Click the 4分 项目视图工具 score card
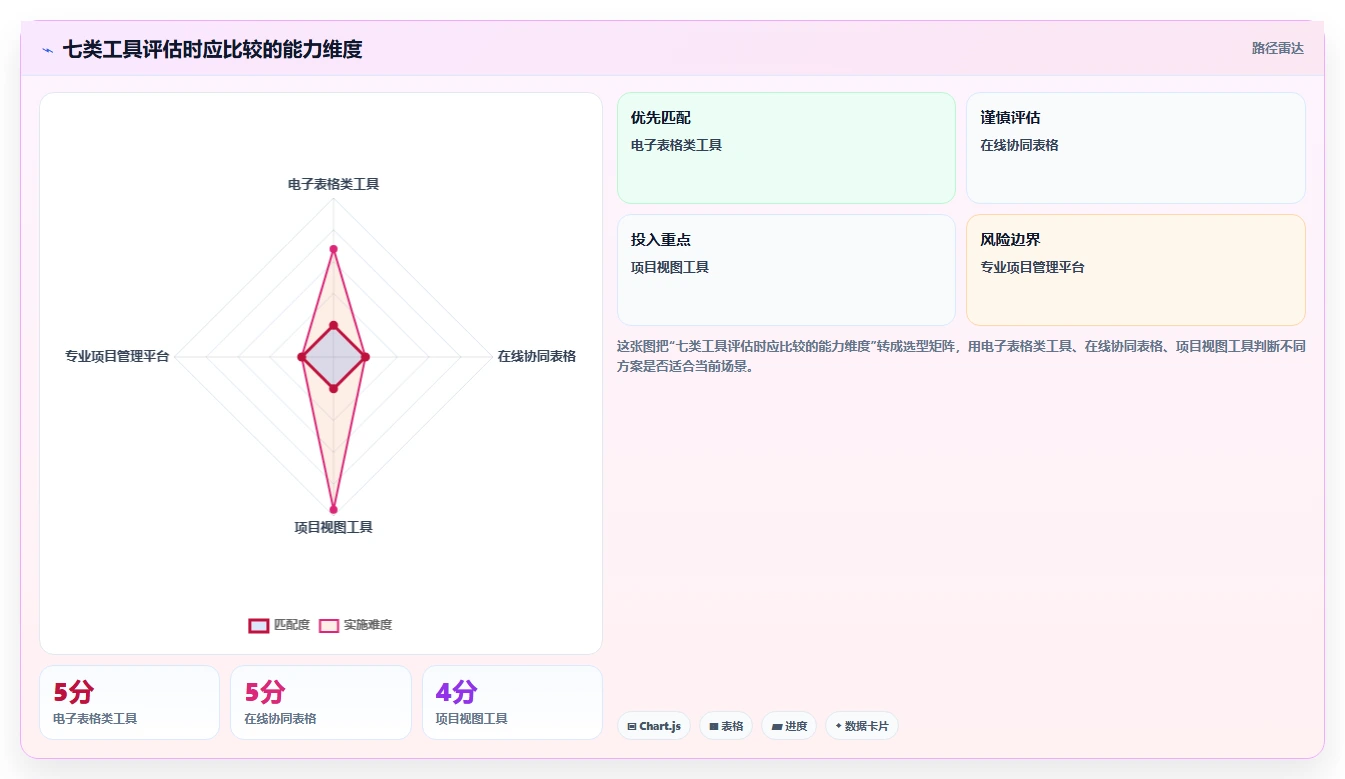Image resolution: width=1345 pixels, height=779 pixels. [x=512, y=702]
